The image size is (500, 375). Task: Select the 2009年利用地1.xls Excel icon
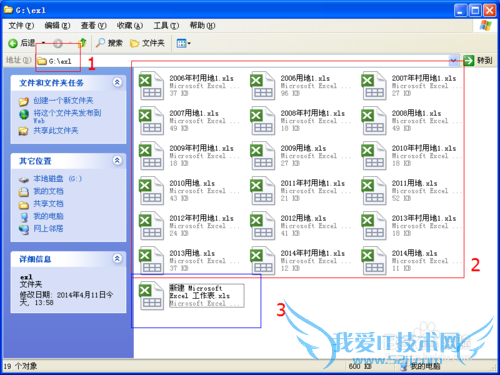(x=151, y=156)
